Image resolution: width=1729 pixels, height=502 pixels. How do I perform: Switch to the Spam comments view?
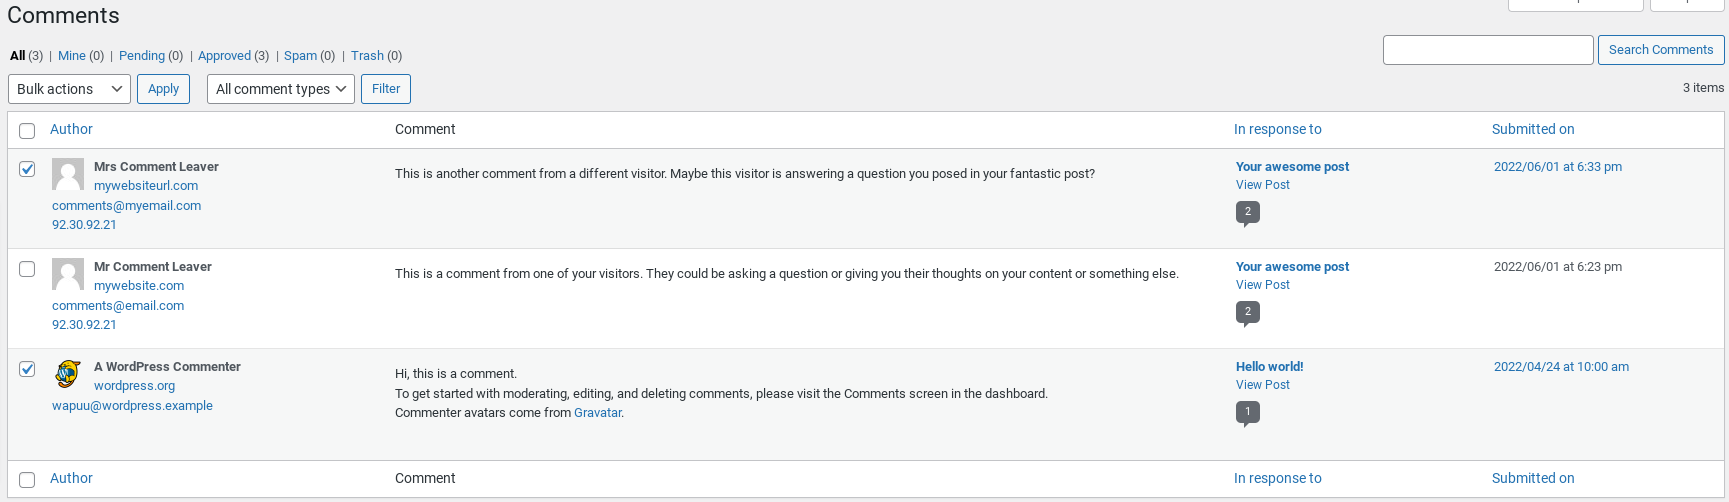point(300,56)
